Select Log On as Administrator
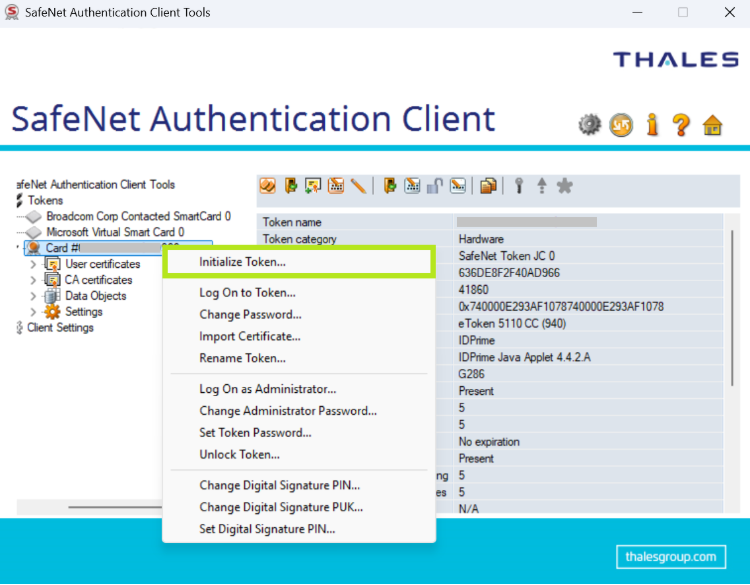Screen dimensions: 750x585 click(x=299, y=389)
